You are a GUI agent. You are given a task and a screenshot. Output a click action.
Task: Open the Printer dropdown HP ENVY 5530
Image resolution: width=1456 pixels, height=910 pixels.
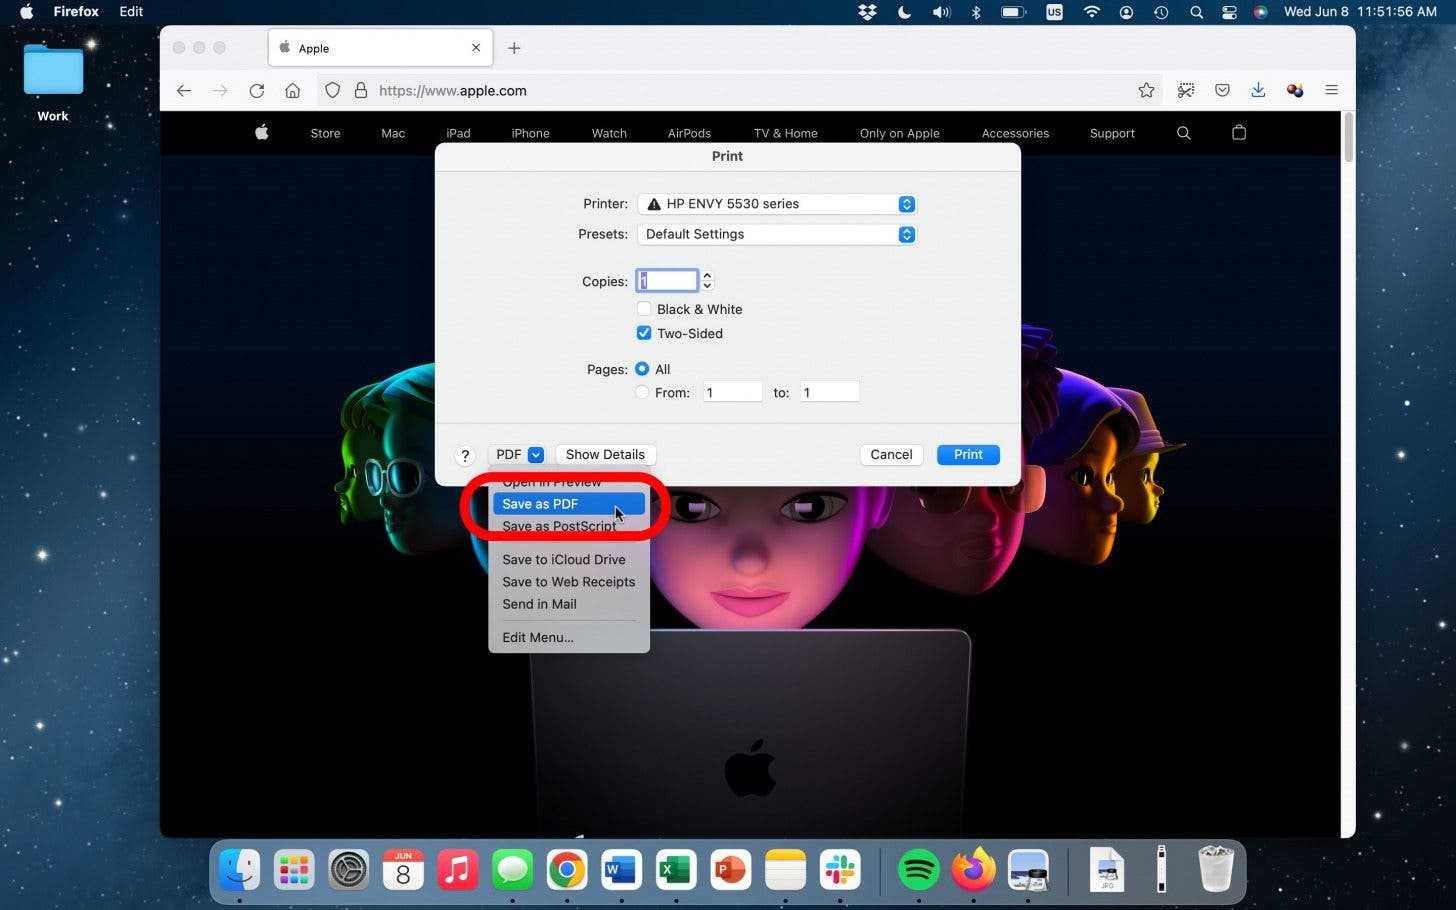(x=777, y=204)
